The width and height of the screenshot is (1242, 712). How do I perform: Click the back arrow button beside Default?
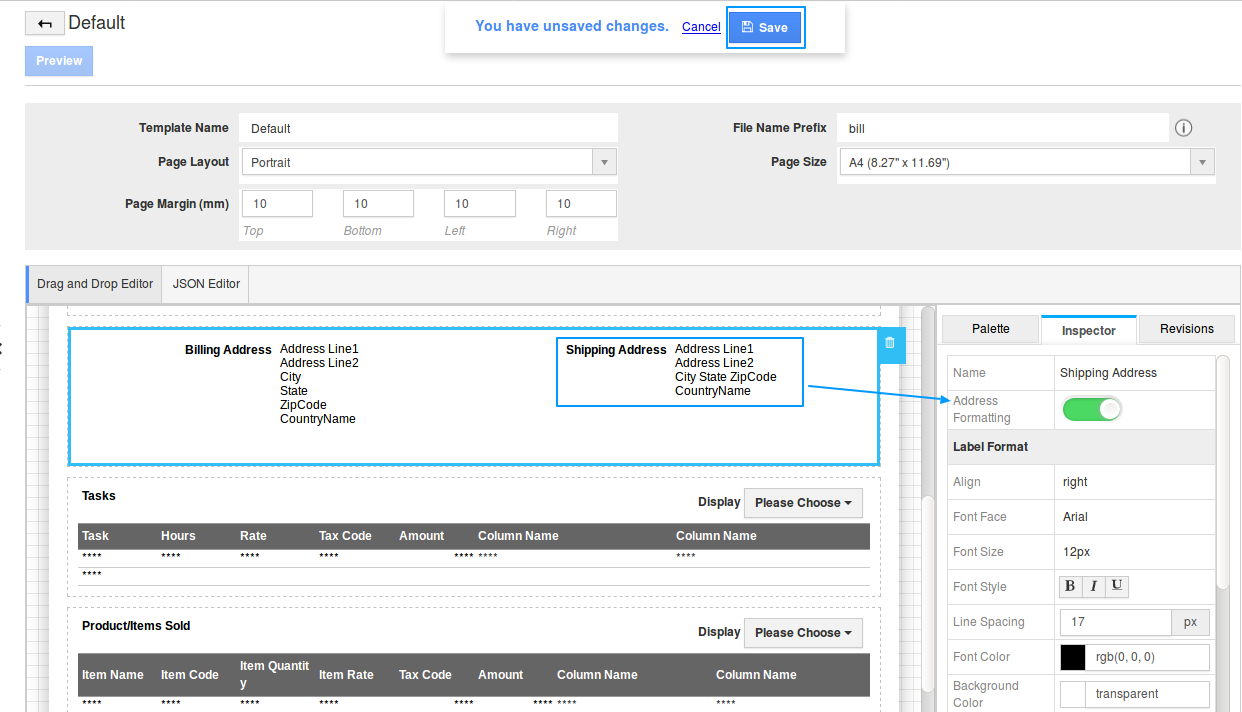tap(44, 24)
